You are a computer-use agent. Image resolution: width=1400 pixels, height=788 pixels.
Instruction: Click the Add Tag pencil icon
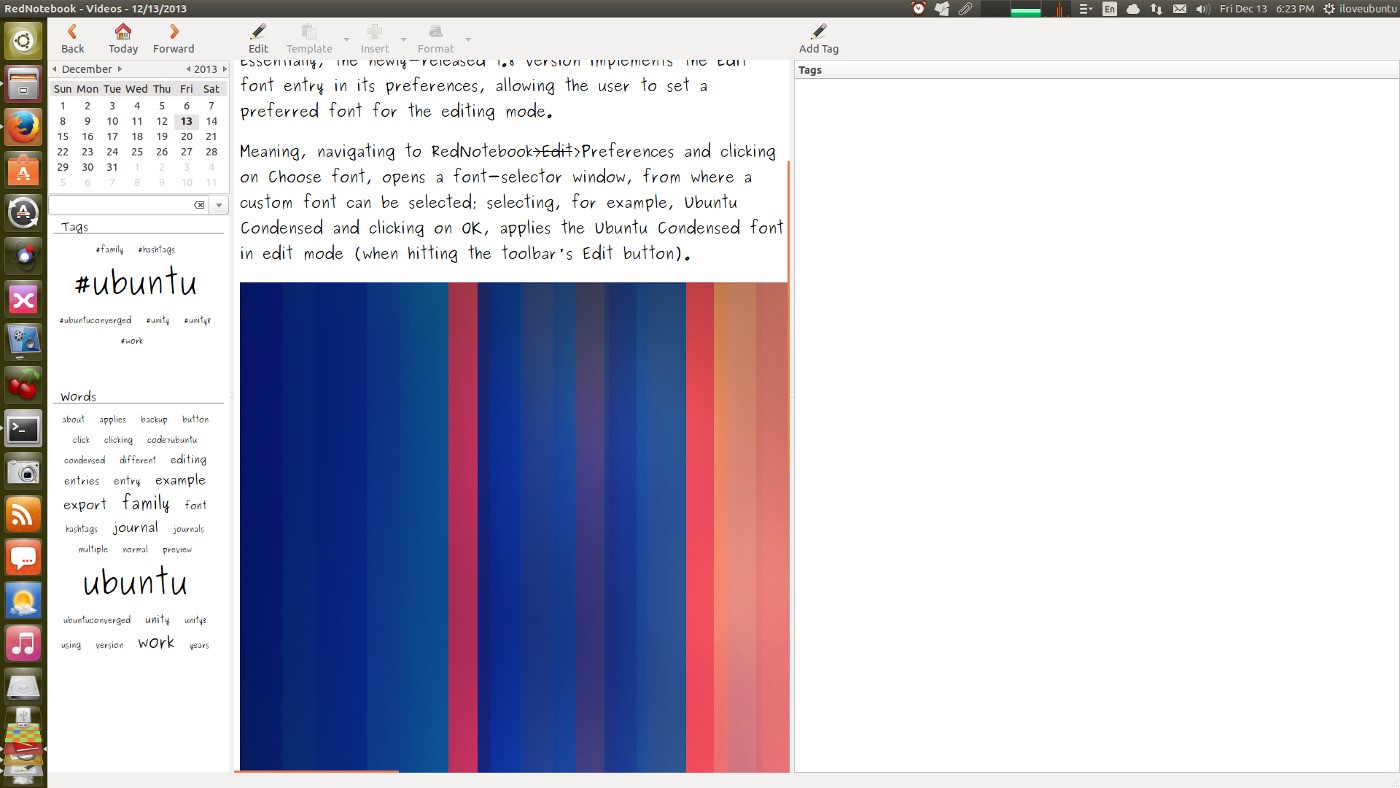(819, 33)
